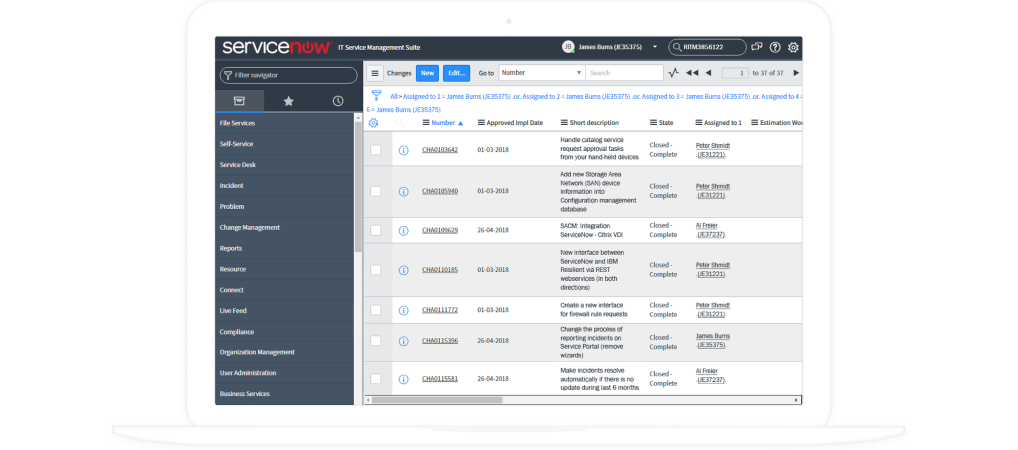The width and height of the screenshot is (1018, 450).
Task: Select checkbox for CHA0103642
Action: pos(375,150)
